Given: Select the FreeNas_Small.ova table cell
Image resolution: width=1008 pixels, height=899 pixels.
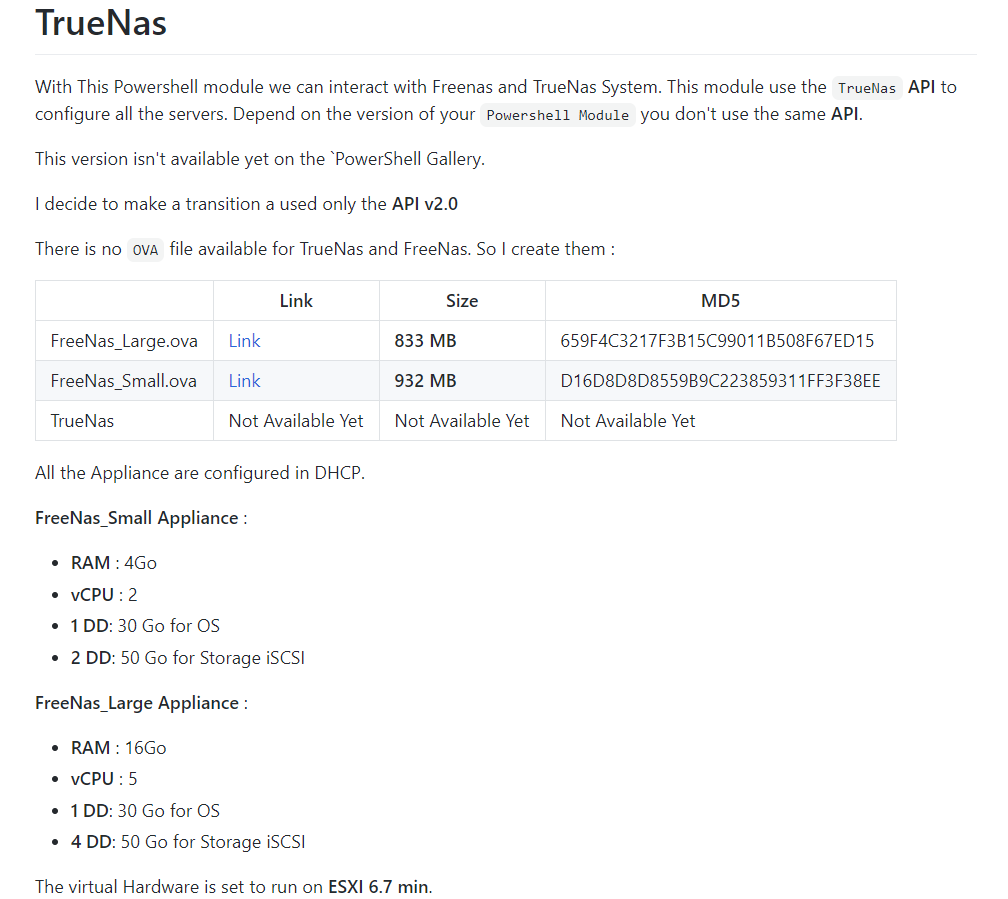Looking at the screenshot, I should [x=124, y=381].
